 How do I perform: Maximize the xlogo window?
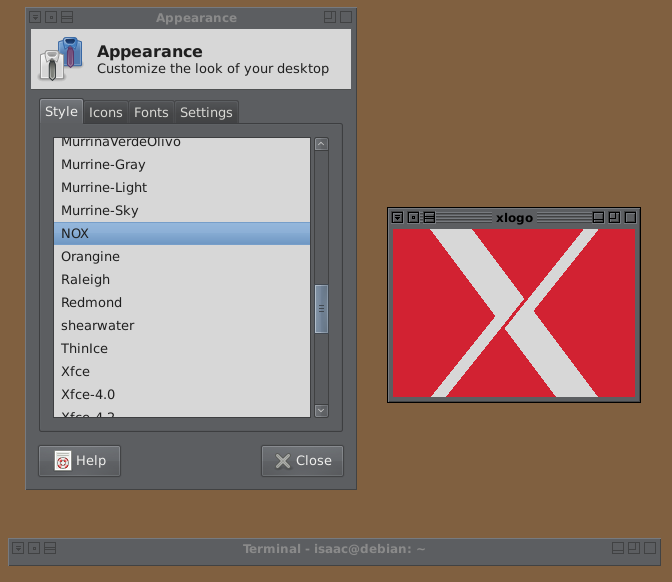(x=614, y=218)
